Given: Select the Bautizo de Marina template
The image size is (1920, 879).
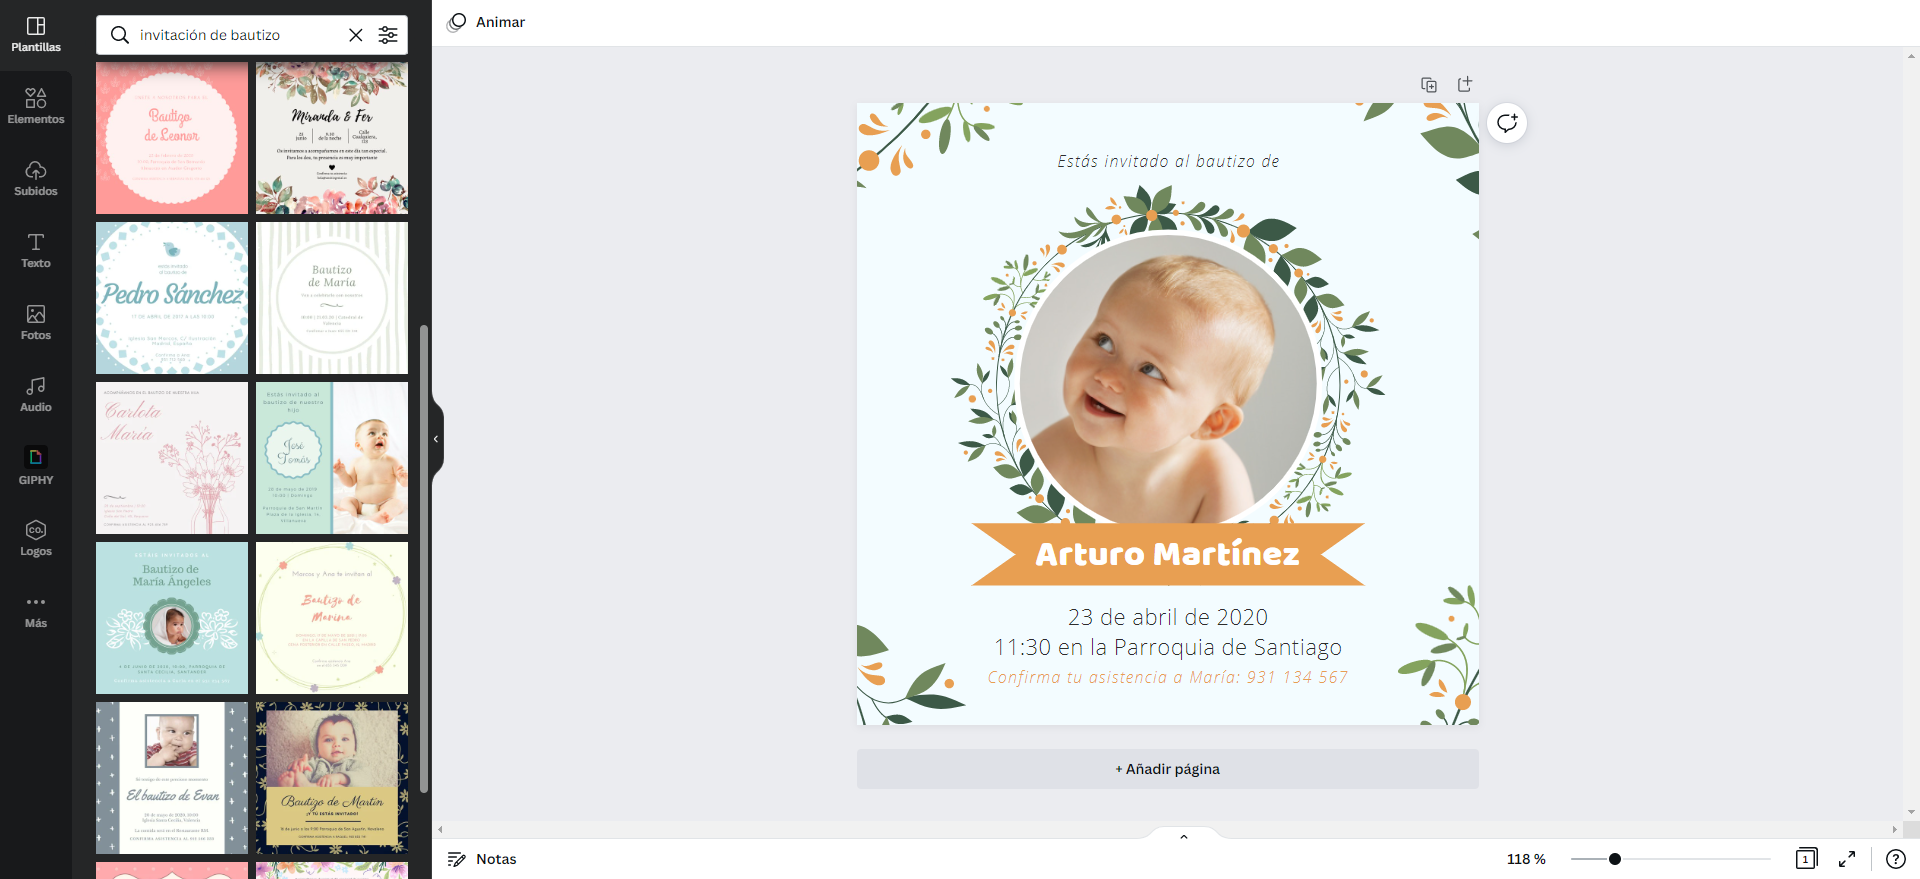Looking at the screenshot, I should (x=332, y=618).
